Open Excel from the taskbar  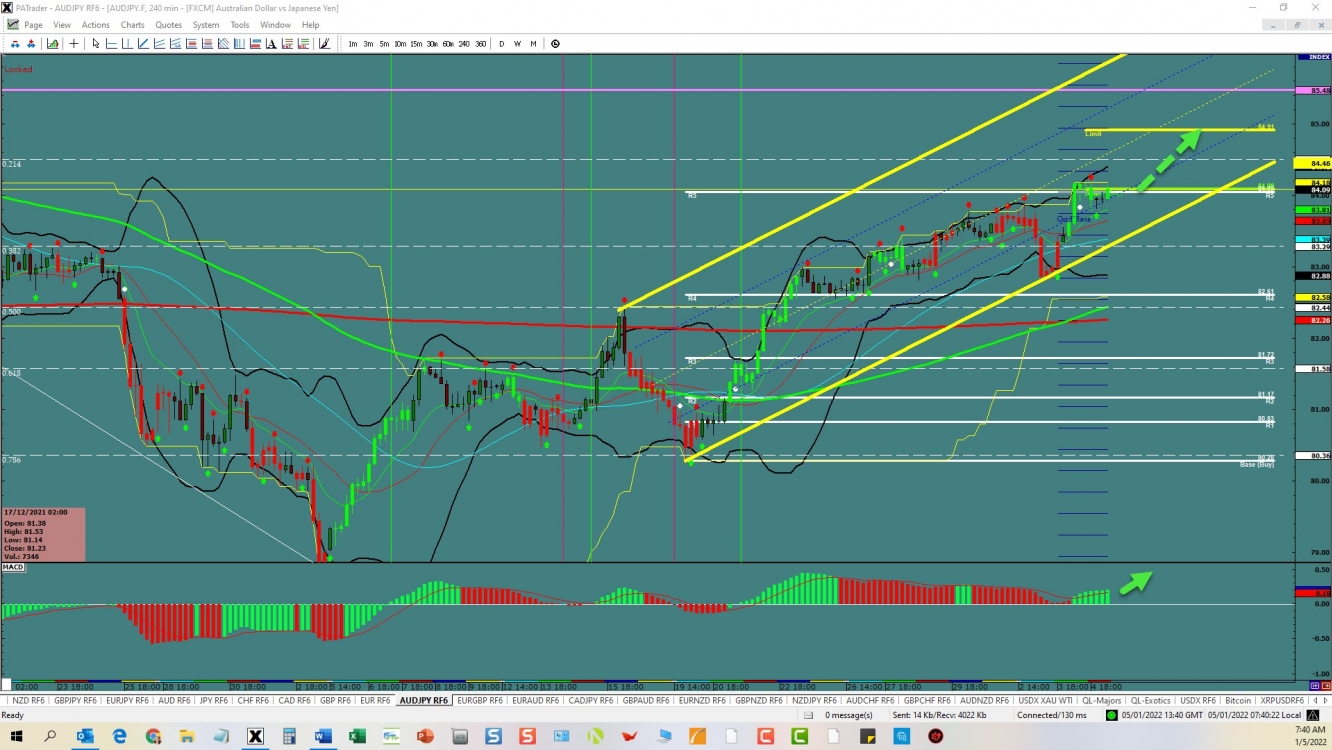tap(356, 736)
